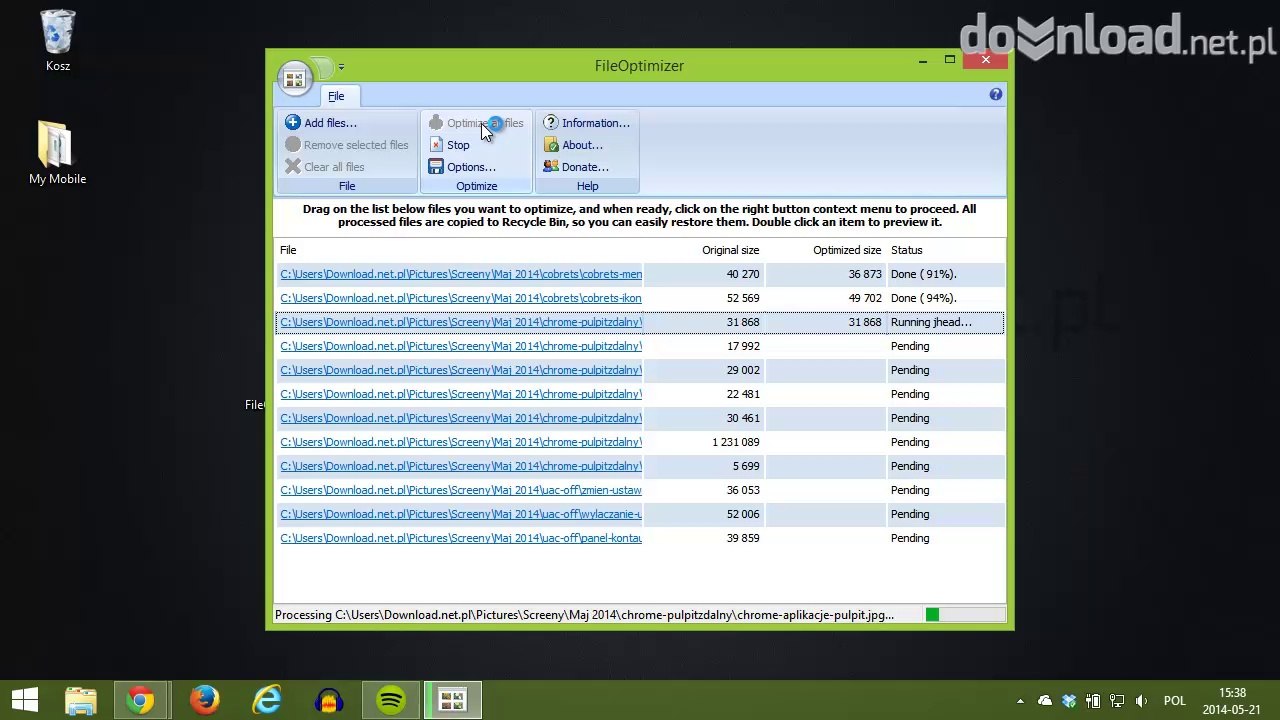Select the My Mobile folder on the desktop
The width and height of the screenshot is (1280, 720).
(x=58, y=153)
